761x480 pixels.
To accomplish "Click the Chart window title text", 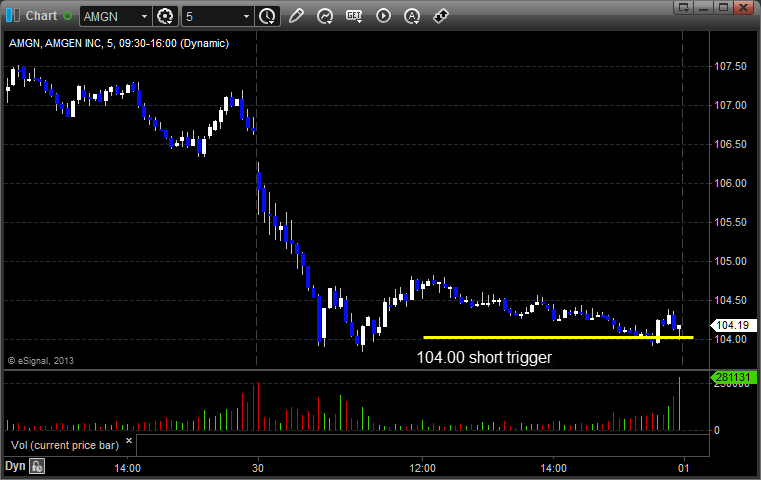I will pyautogui.click(x=41, y=16).
